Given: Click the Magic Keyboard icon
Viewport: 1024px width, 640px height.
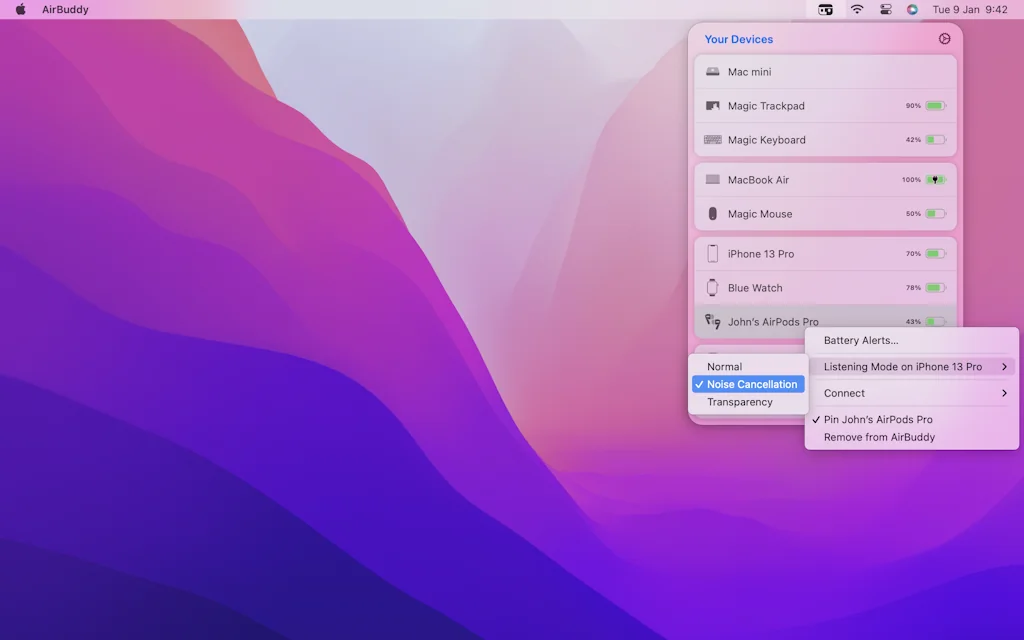Looking at the screenshot, I should (712, 140).
